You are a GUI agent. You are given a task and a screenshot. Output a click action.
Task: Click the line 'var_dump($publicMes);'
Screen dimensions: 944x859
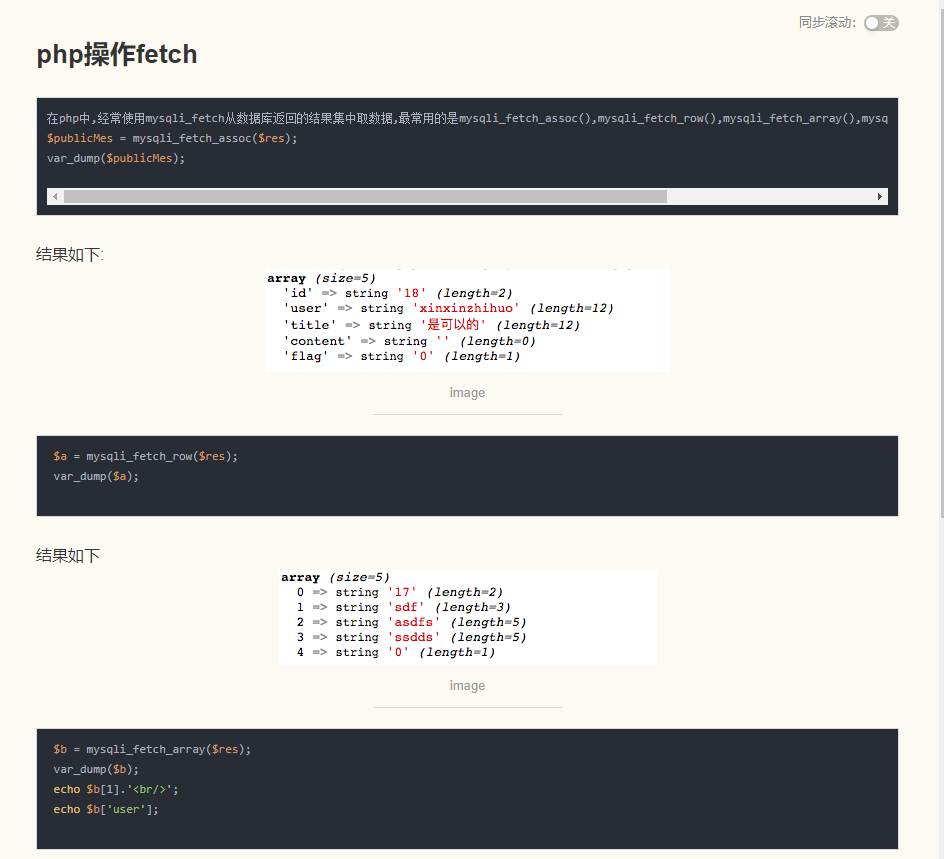tap(116, 158)
